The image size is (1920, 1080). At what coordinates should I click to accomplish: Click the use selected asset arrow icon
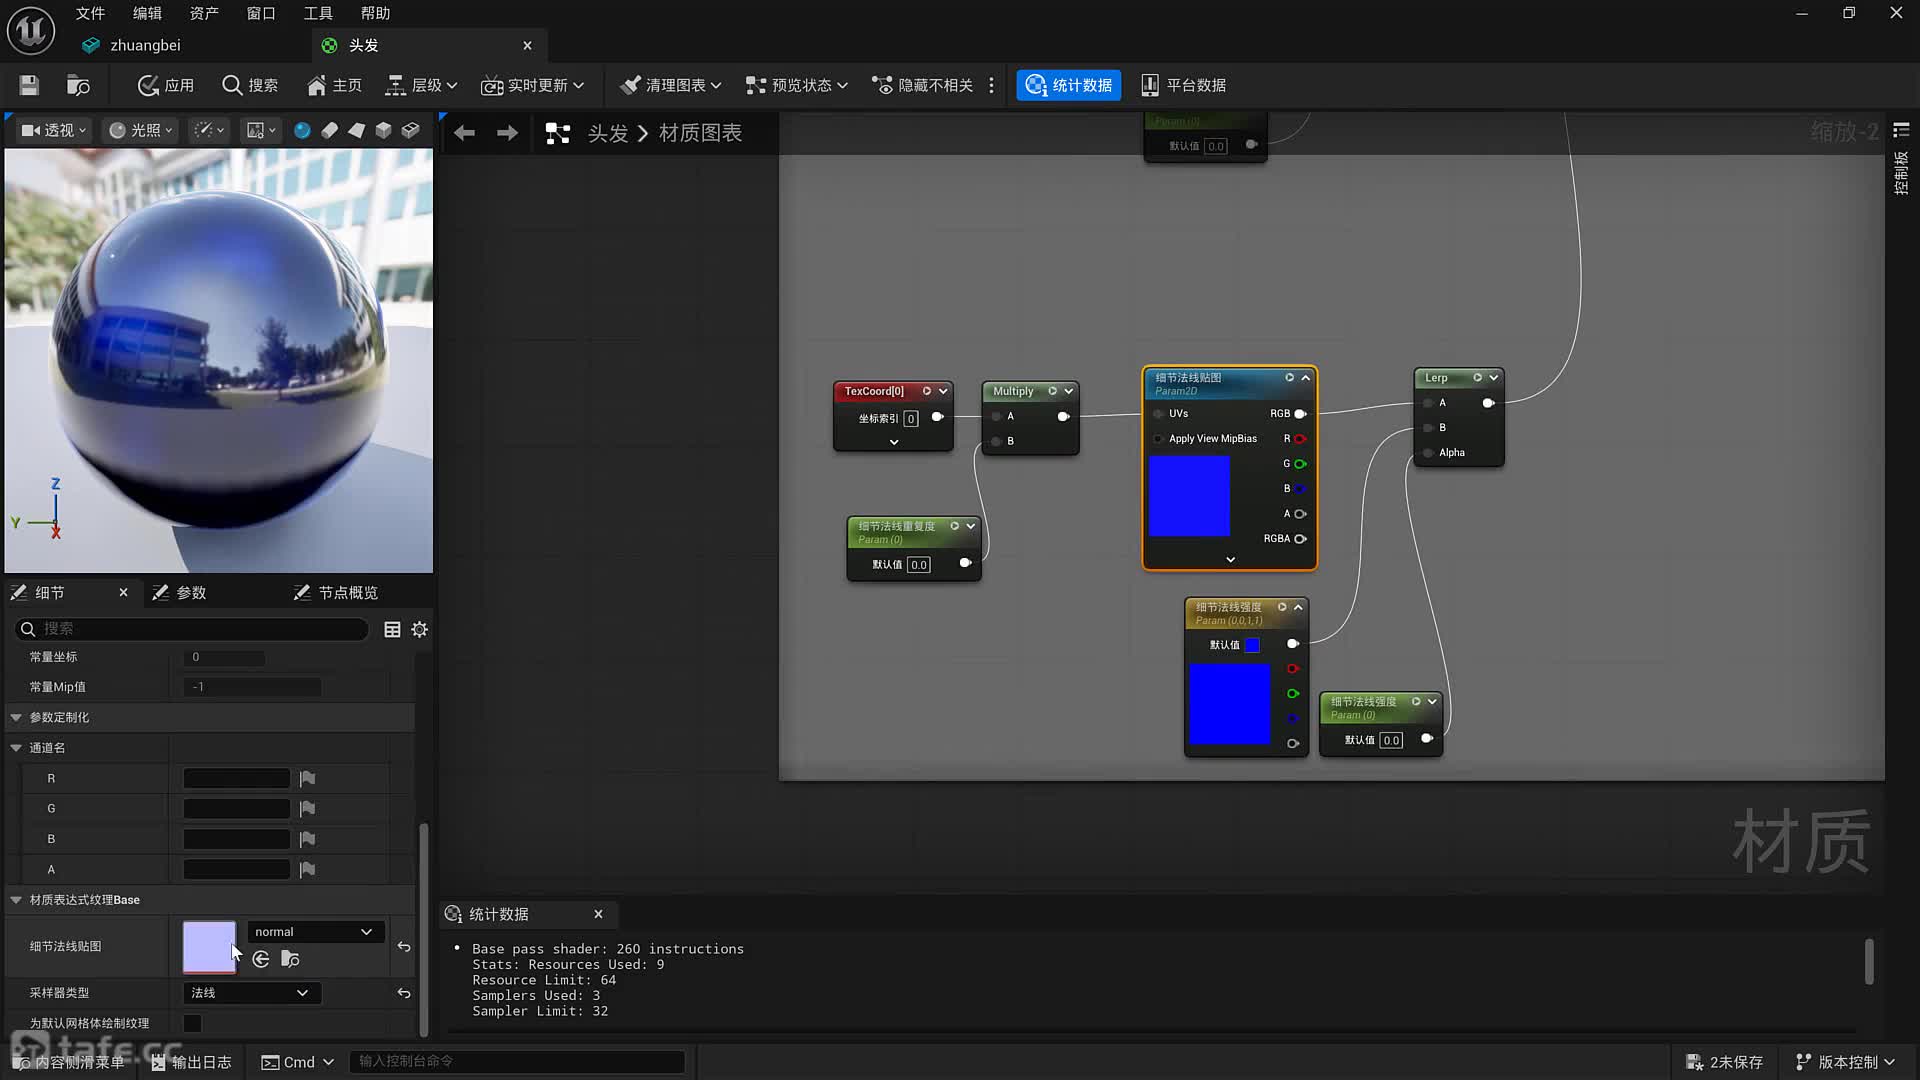[x=261, y=959]
